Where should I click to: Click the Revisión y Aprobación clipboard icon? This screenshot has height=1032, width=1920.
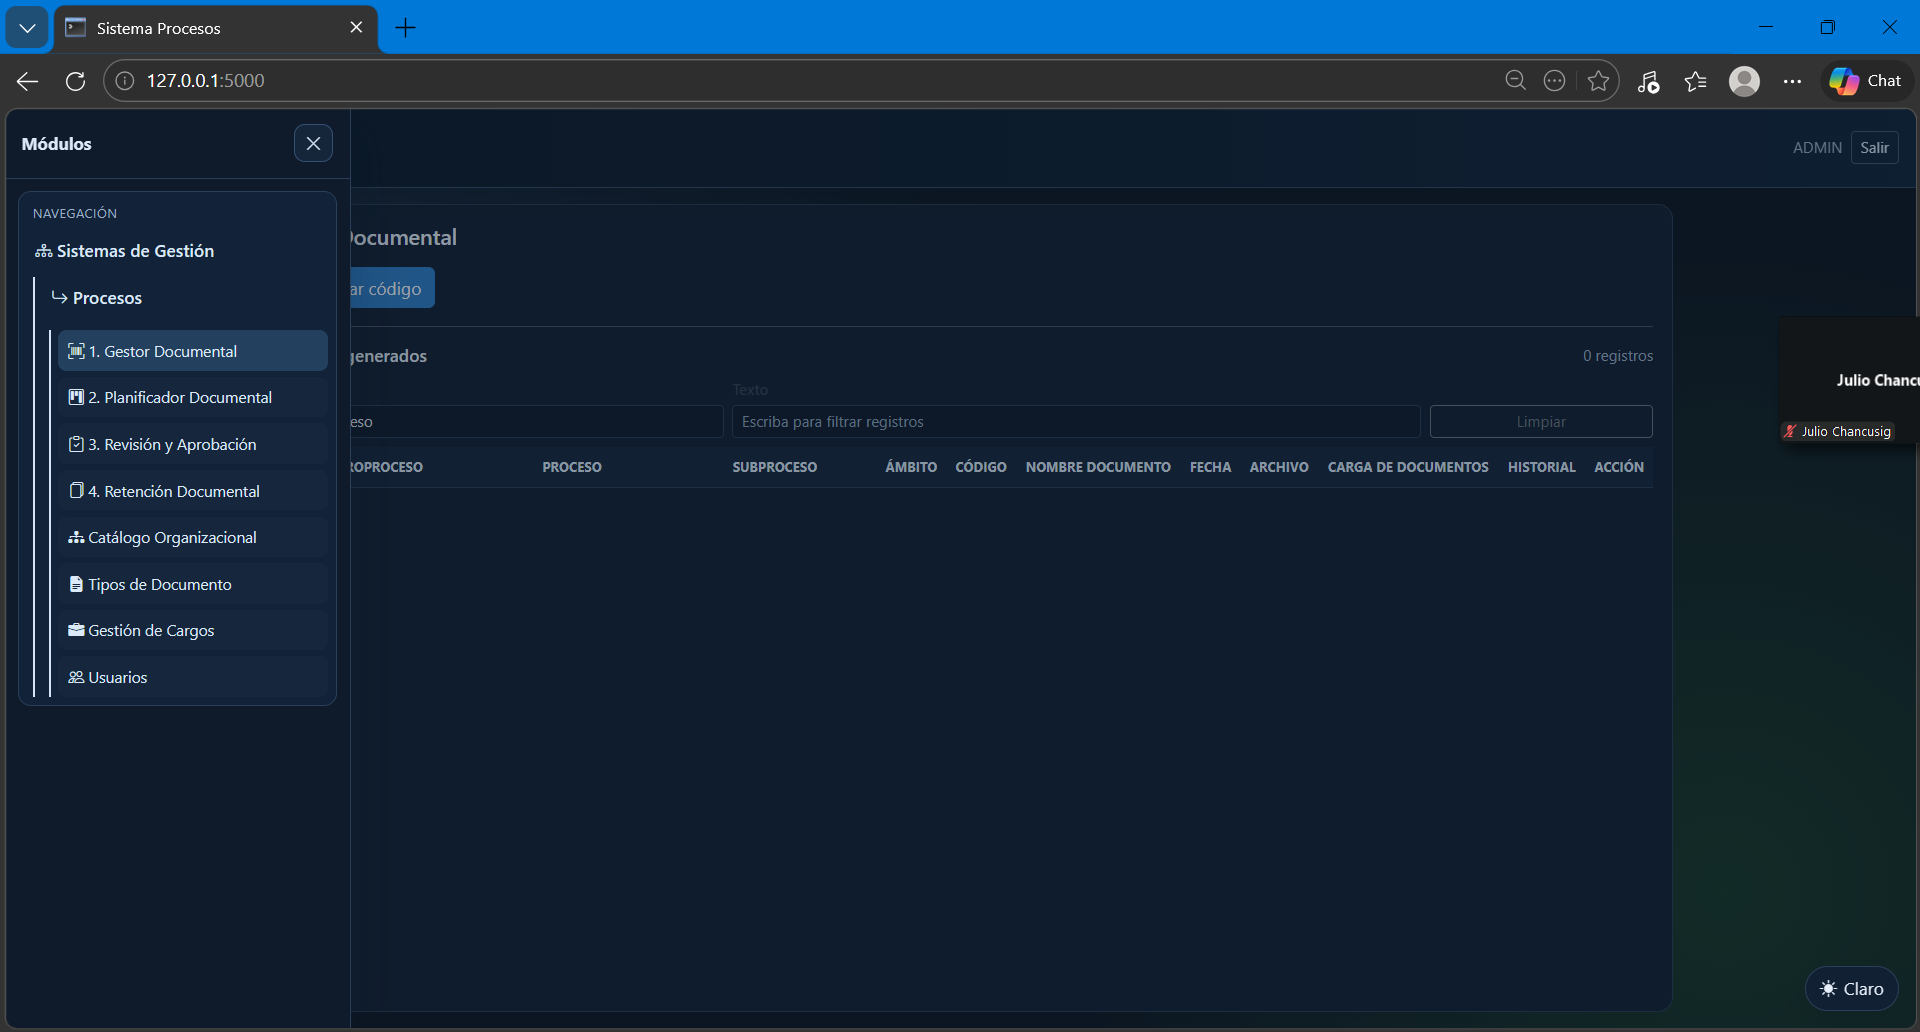76,444
